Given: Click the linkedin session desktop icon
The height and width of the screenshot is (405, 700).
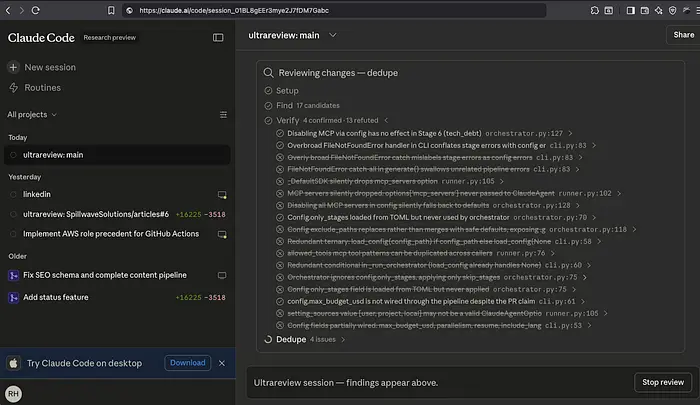Looking at the screenshot, I should coord(222,195).
